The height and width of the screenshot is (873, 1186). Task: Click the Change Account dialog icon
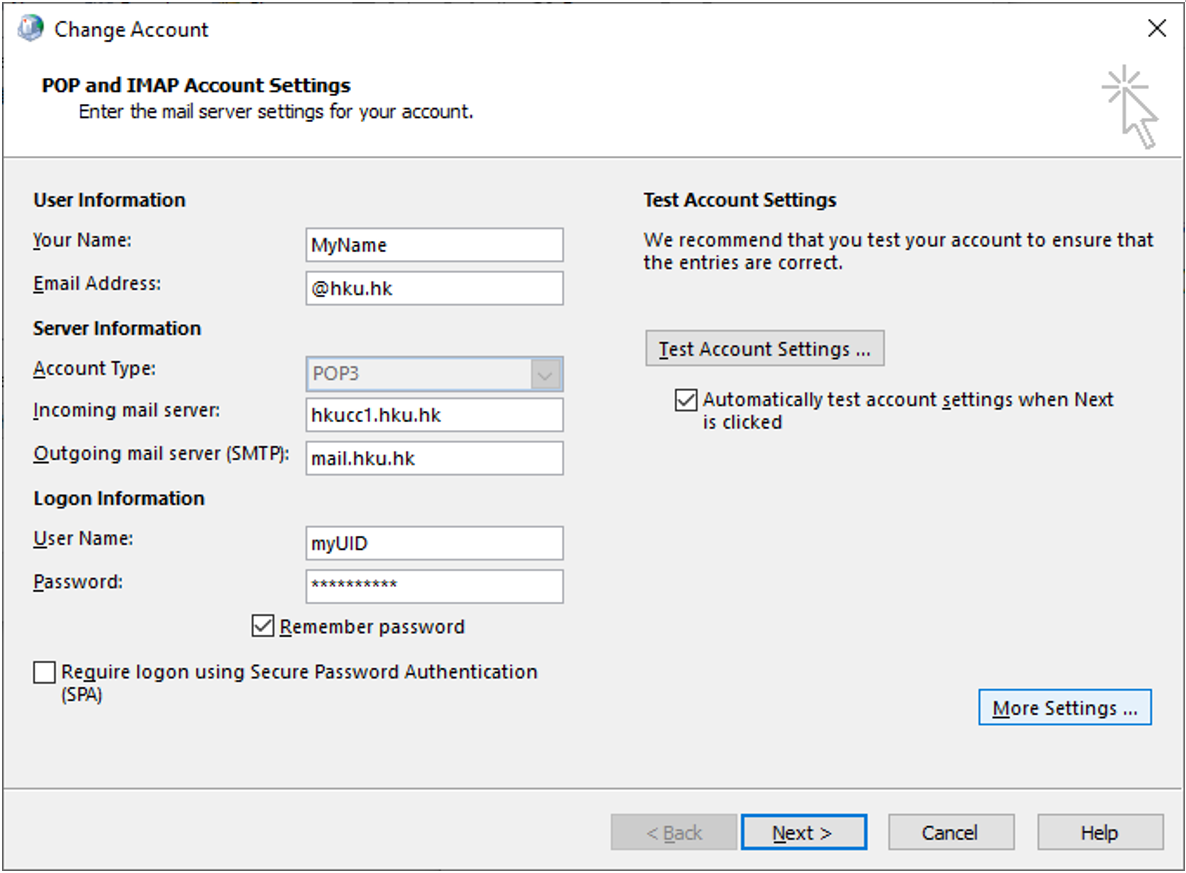[x=29, y=27]
